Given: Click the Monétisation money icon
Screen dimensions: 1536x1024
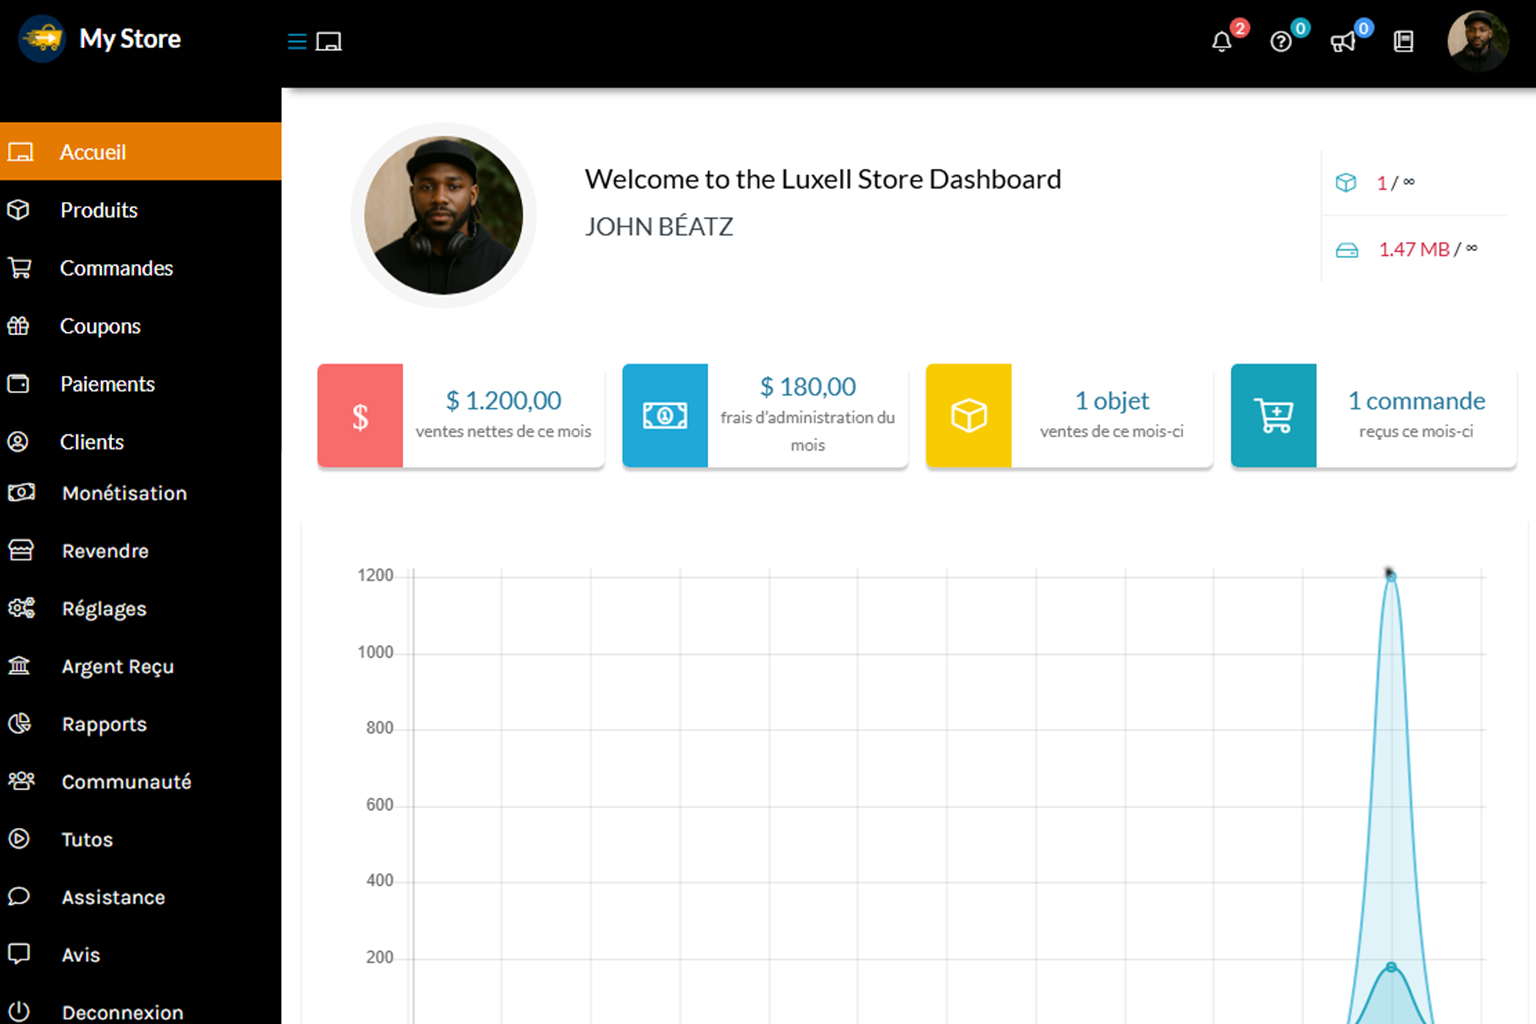Looking at the screenshot, I should (21, 493).
